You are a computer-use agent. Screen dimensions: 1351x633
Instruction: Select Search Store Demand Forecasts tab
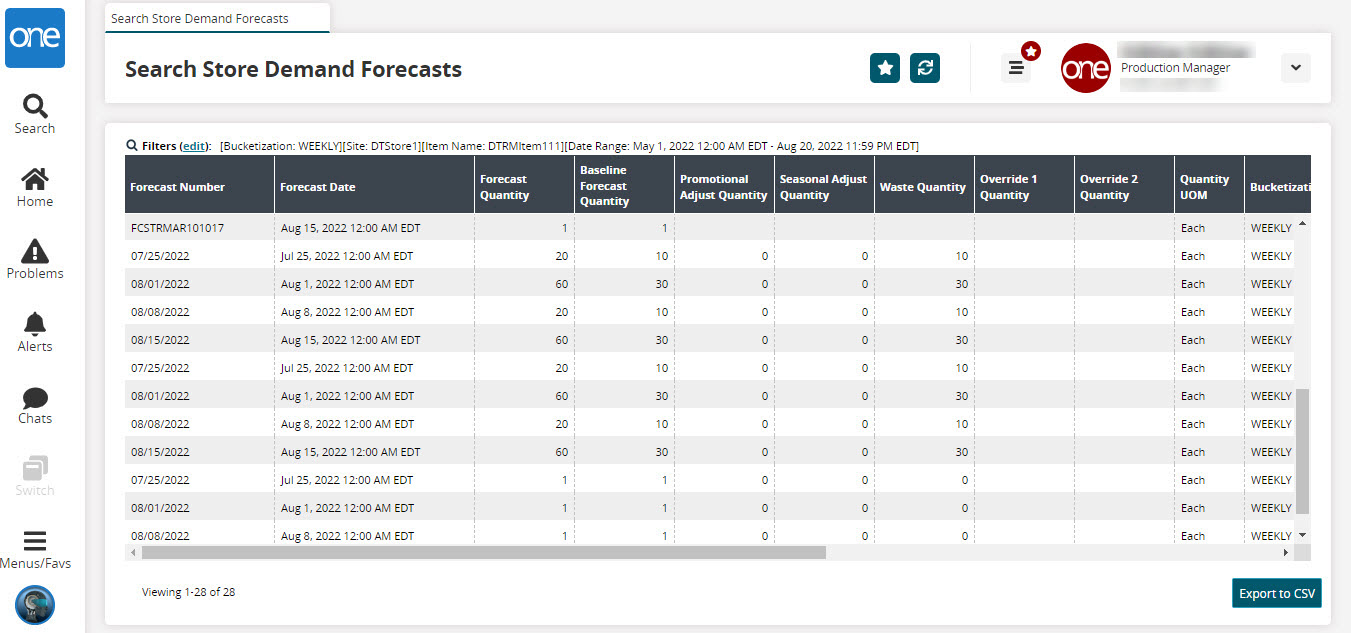pos(200,18)
